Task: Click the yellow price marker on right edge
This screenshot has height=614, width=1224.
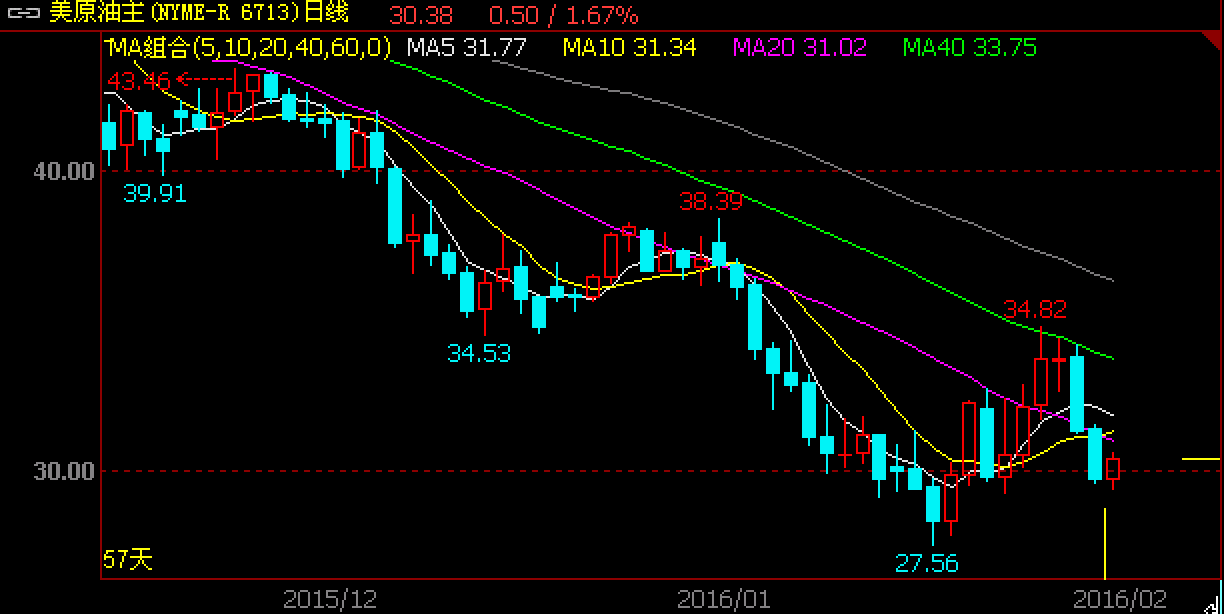Action: (x=1200, y=459)
